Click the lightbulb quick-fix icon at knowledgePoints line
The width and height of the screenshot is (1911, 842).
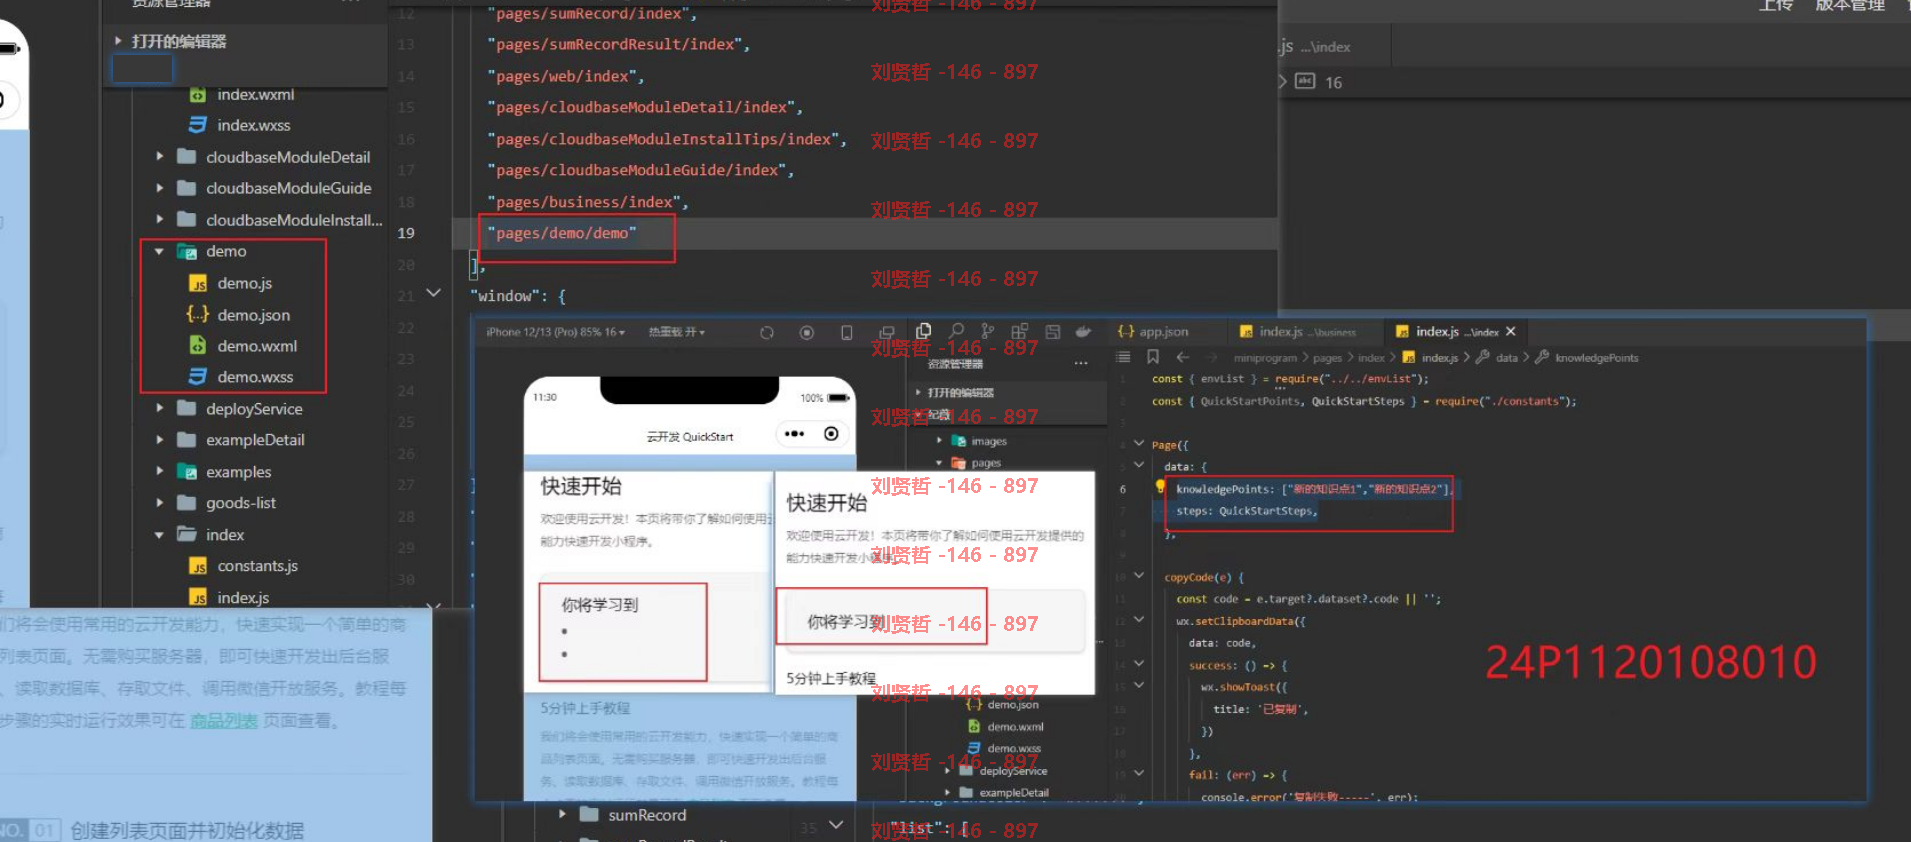pos(1160,487)
